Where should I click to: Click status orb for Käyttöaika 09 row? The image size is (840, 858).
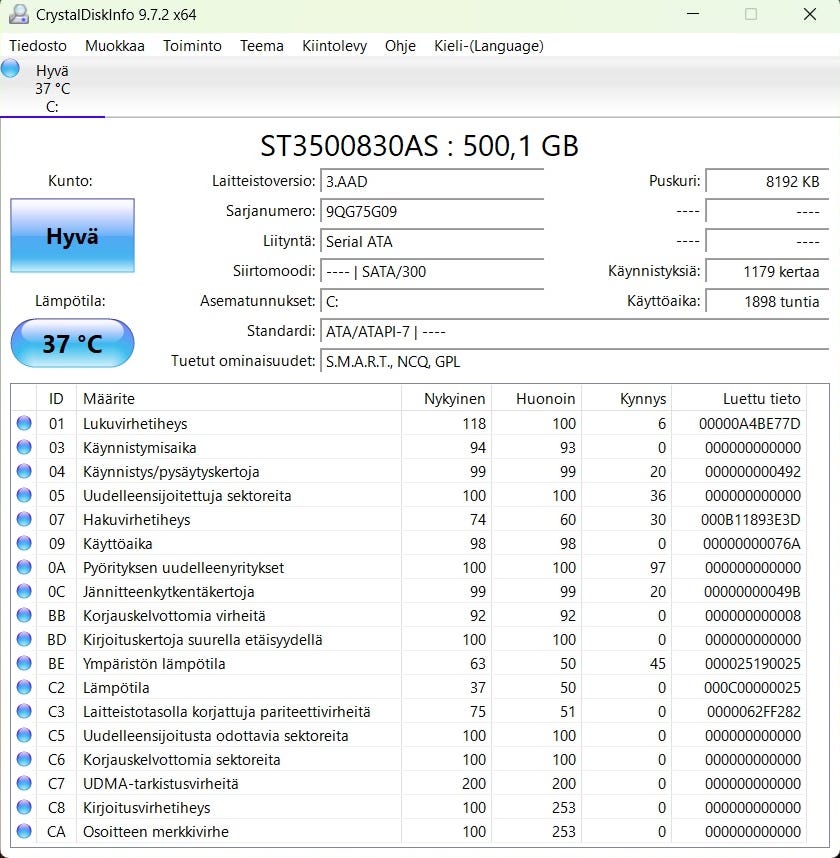[x=24, y=544]
